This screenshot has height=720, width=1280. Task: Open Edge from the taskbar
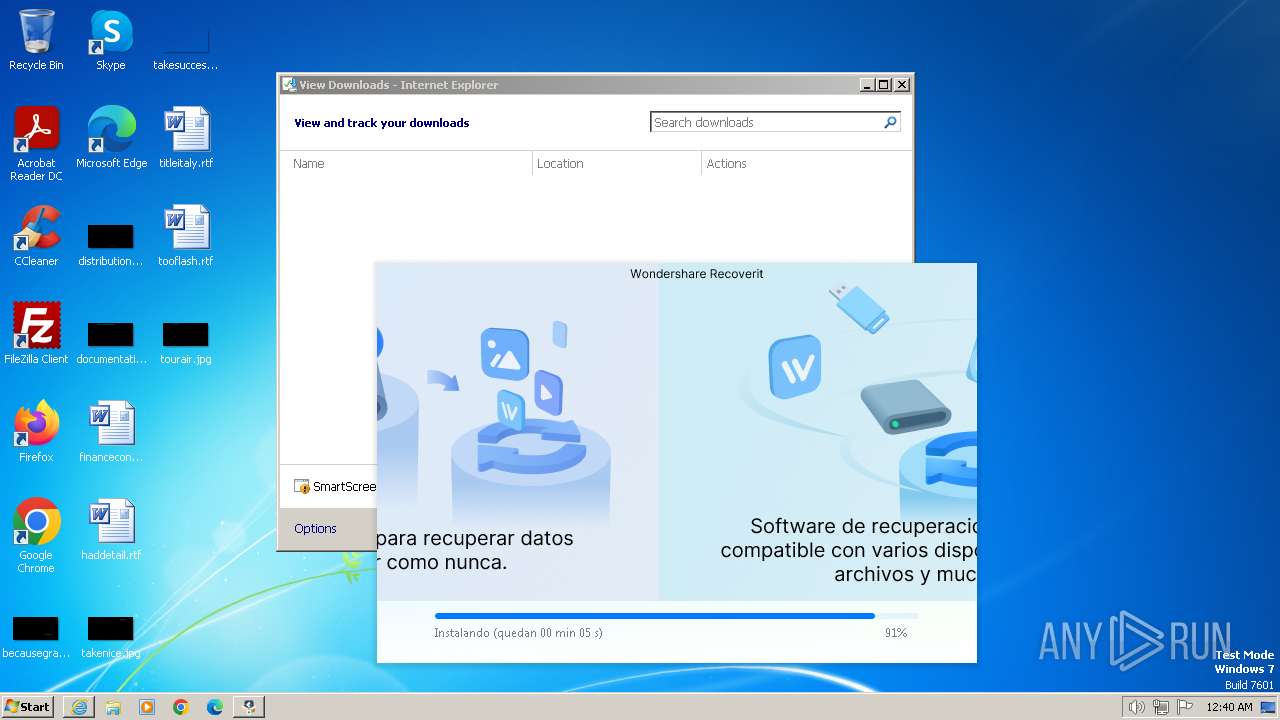215,707
